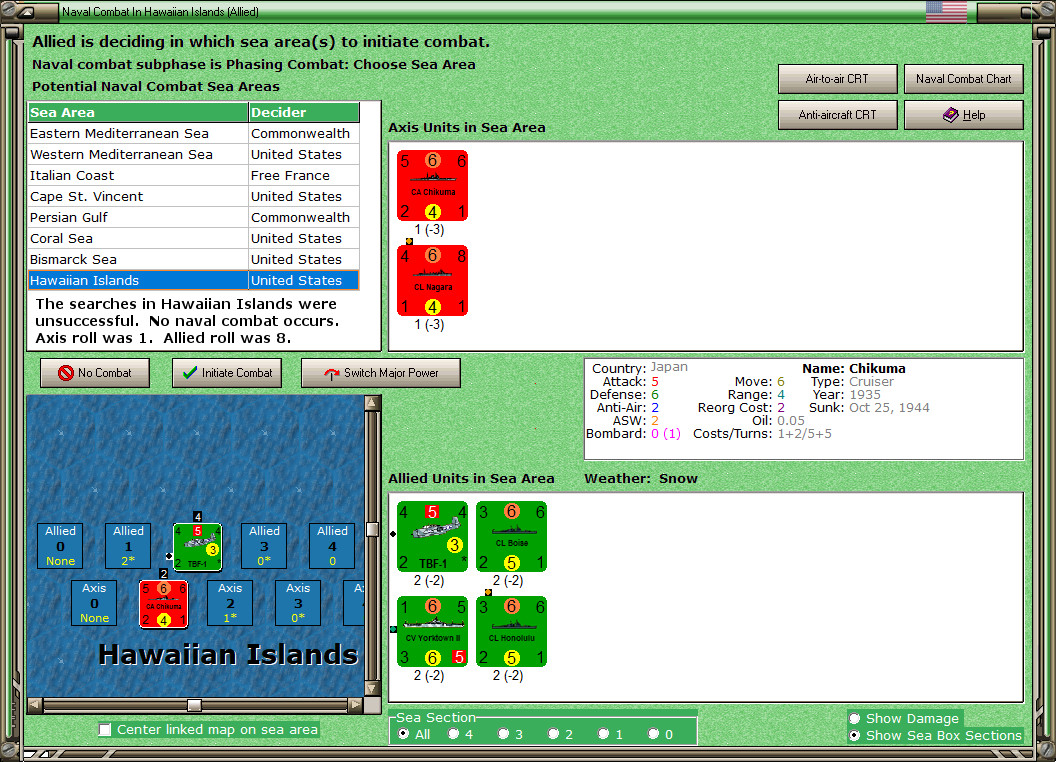Click the US flag icon in title bar
The height and width of the screenshot is (762, 1056).
(x=946, y=11)
